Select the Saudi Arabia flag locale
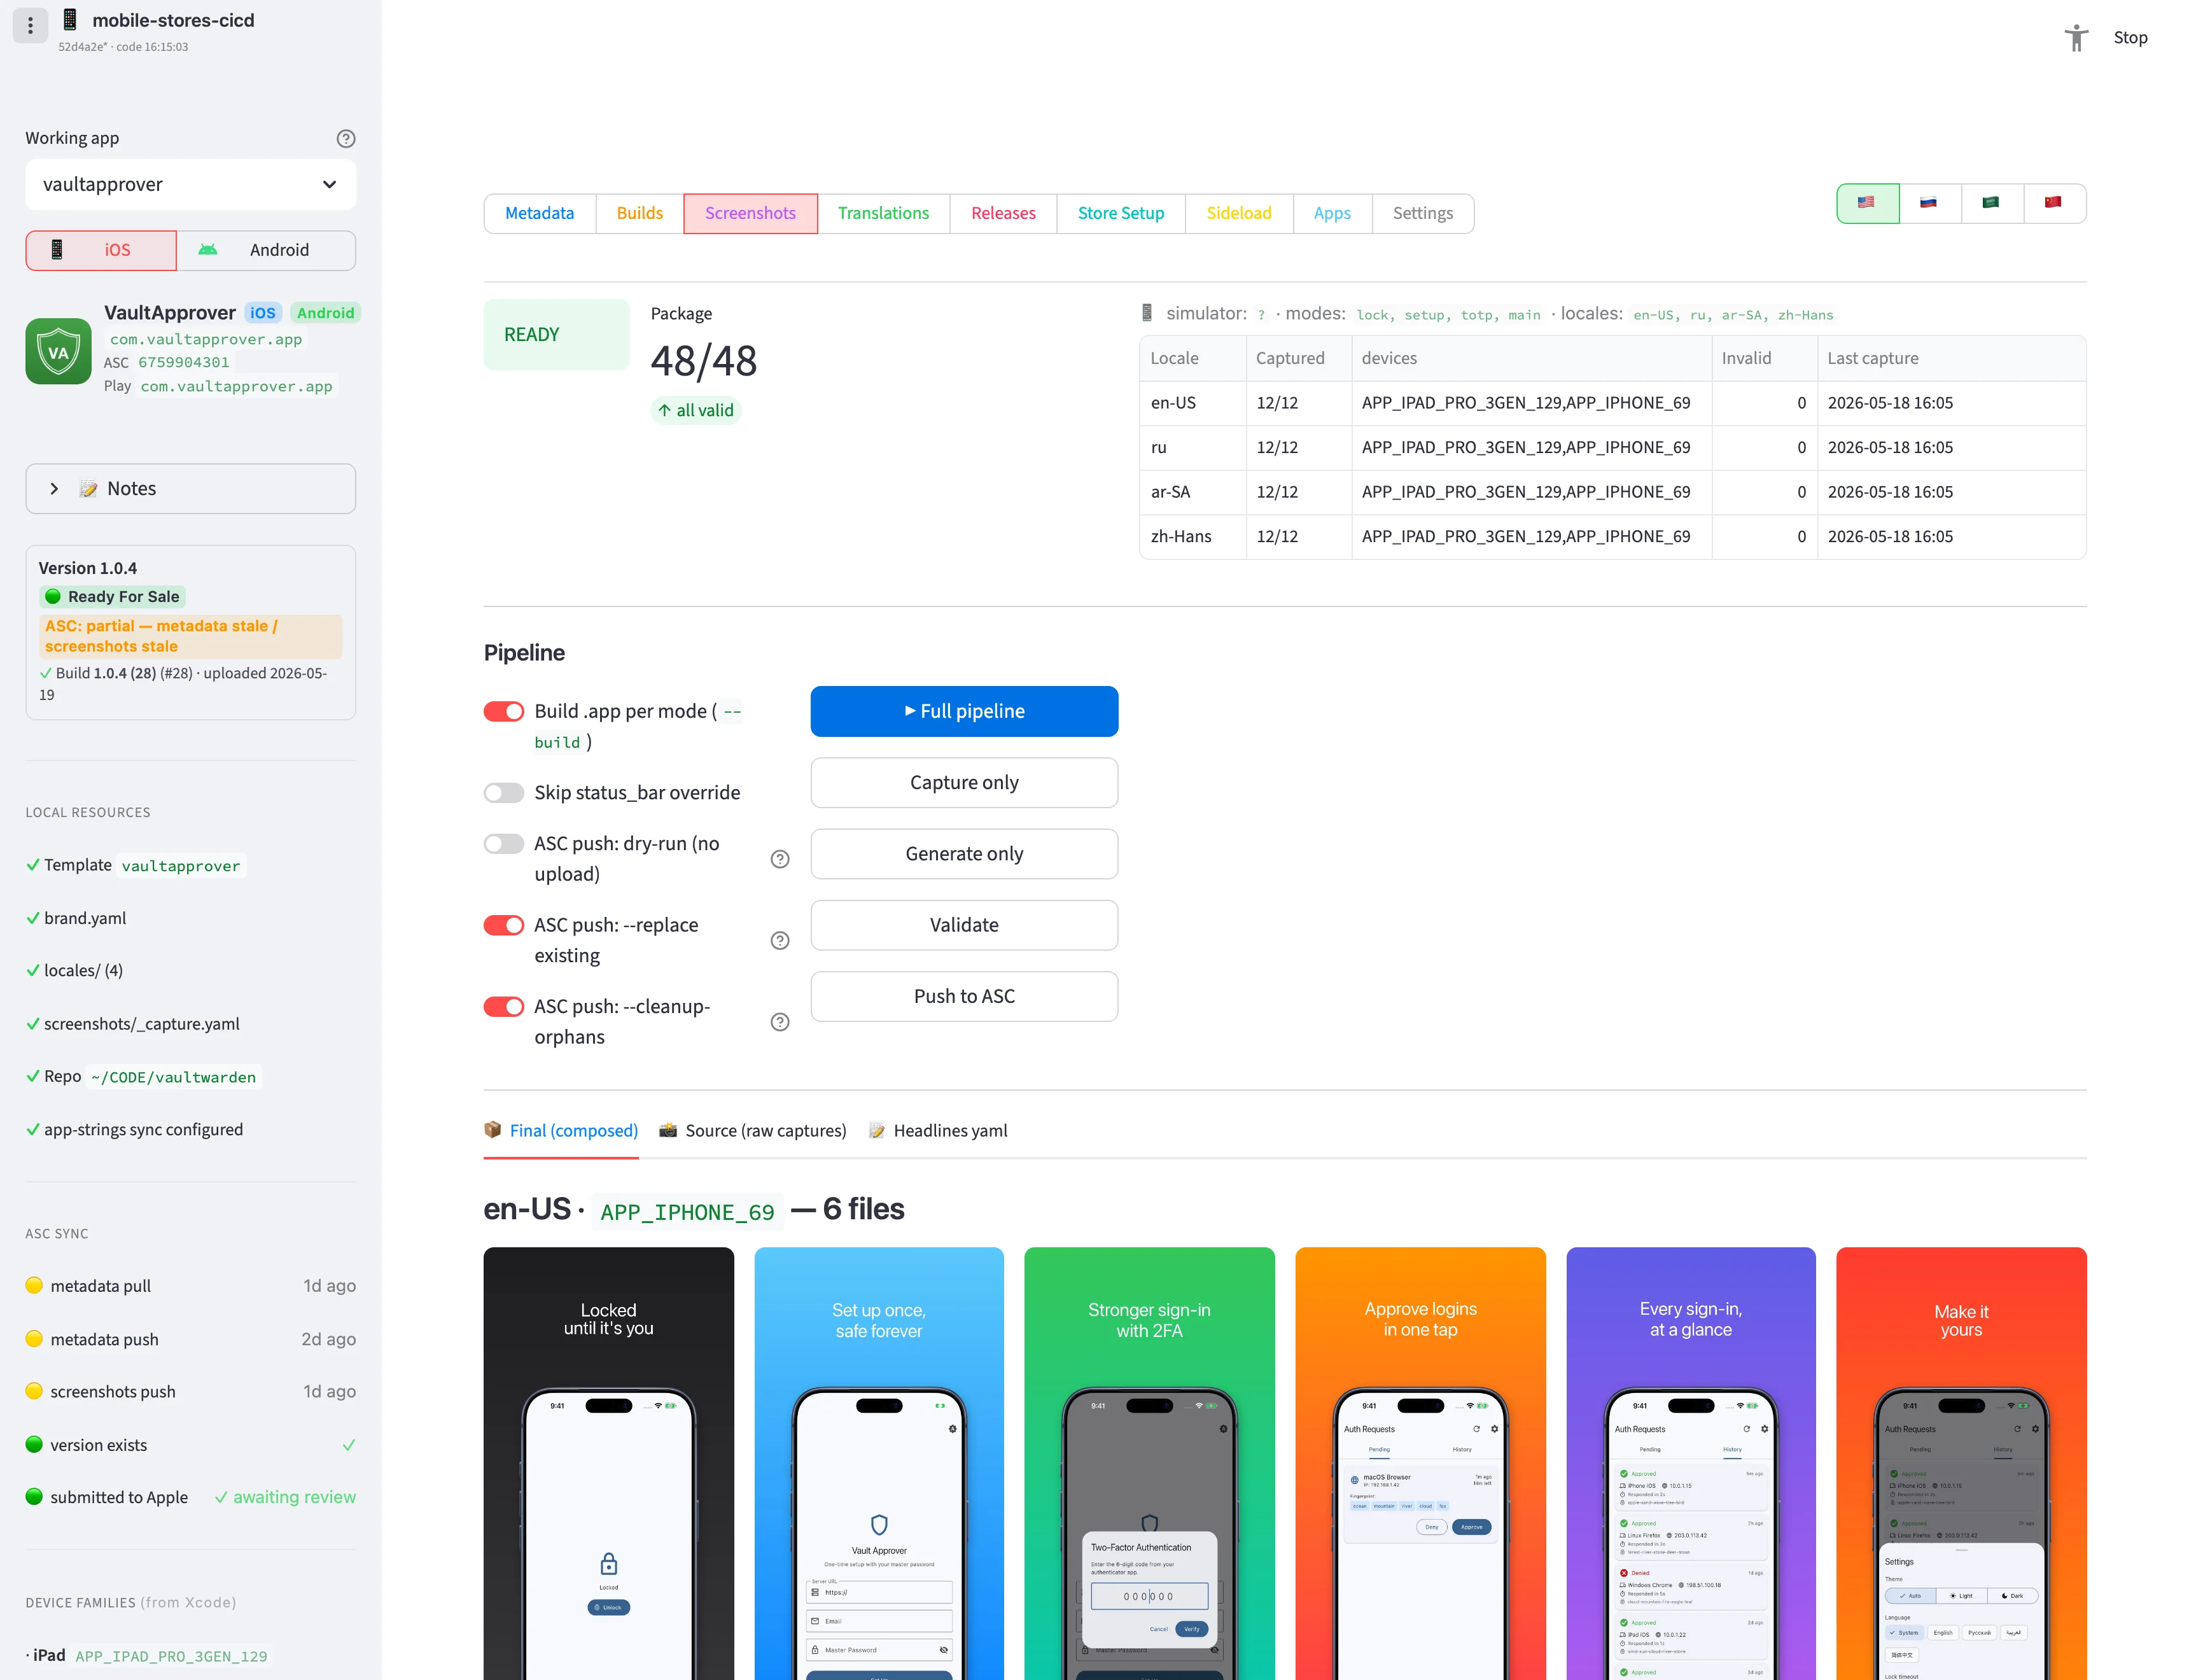Screen dimensions: 2189x1680 pos(1991,203)
